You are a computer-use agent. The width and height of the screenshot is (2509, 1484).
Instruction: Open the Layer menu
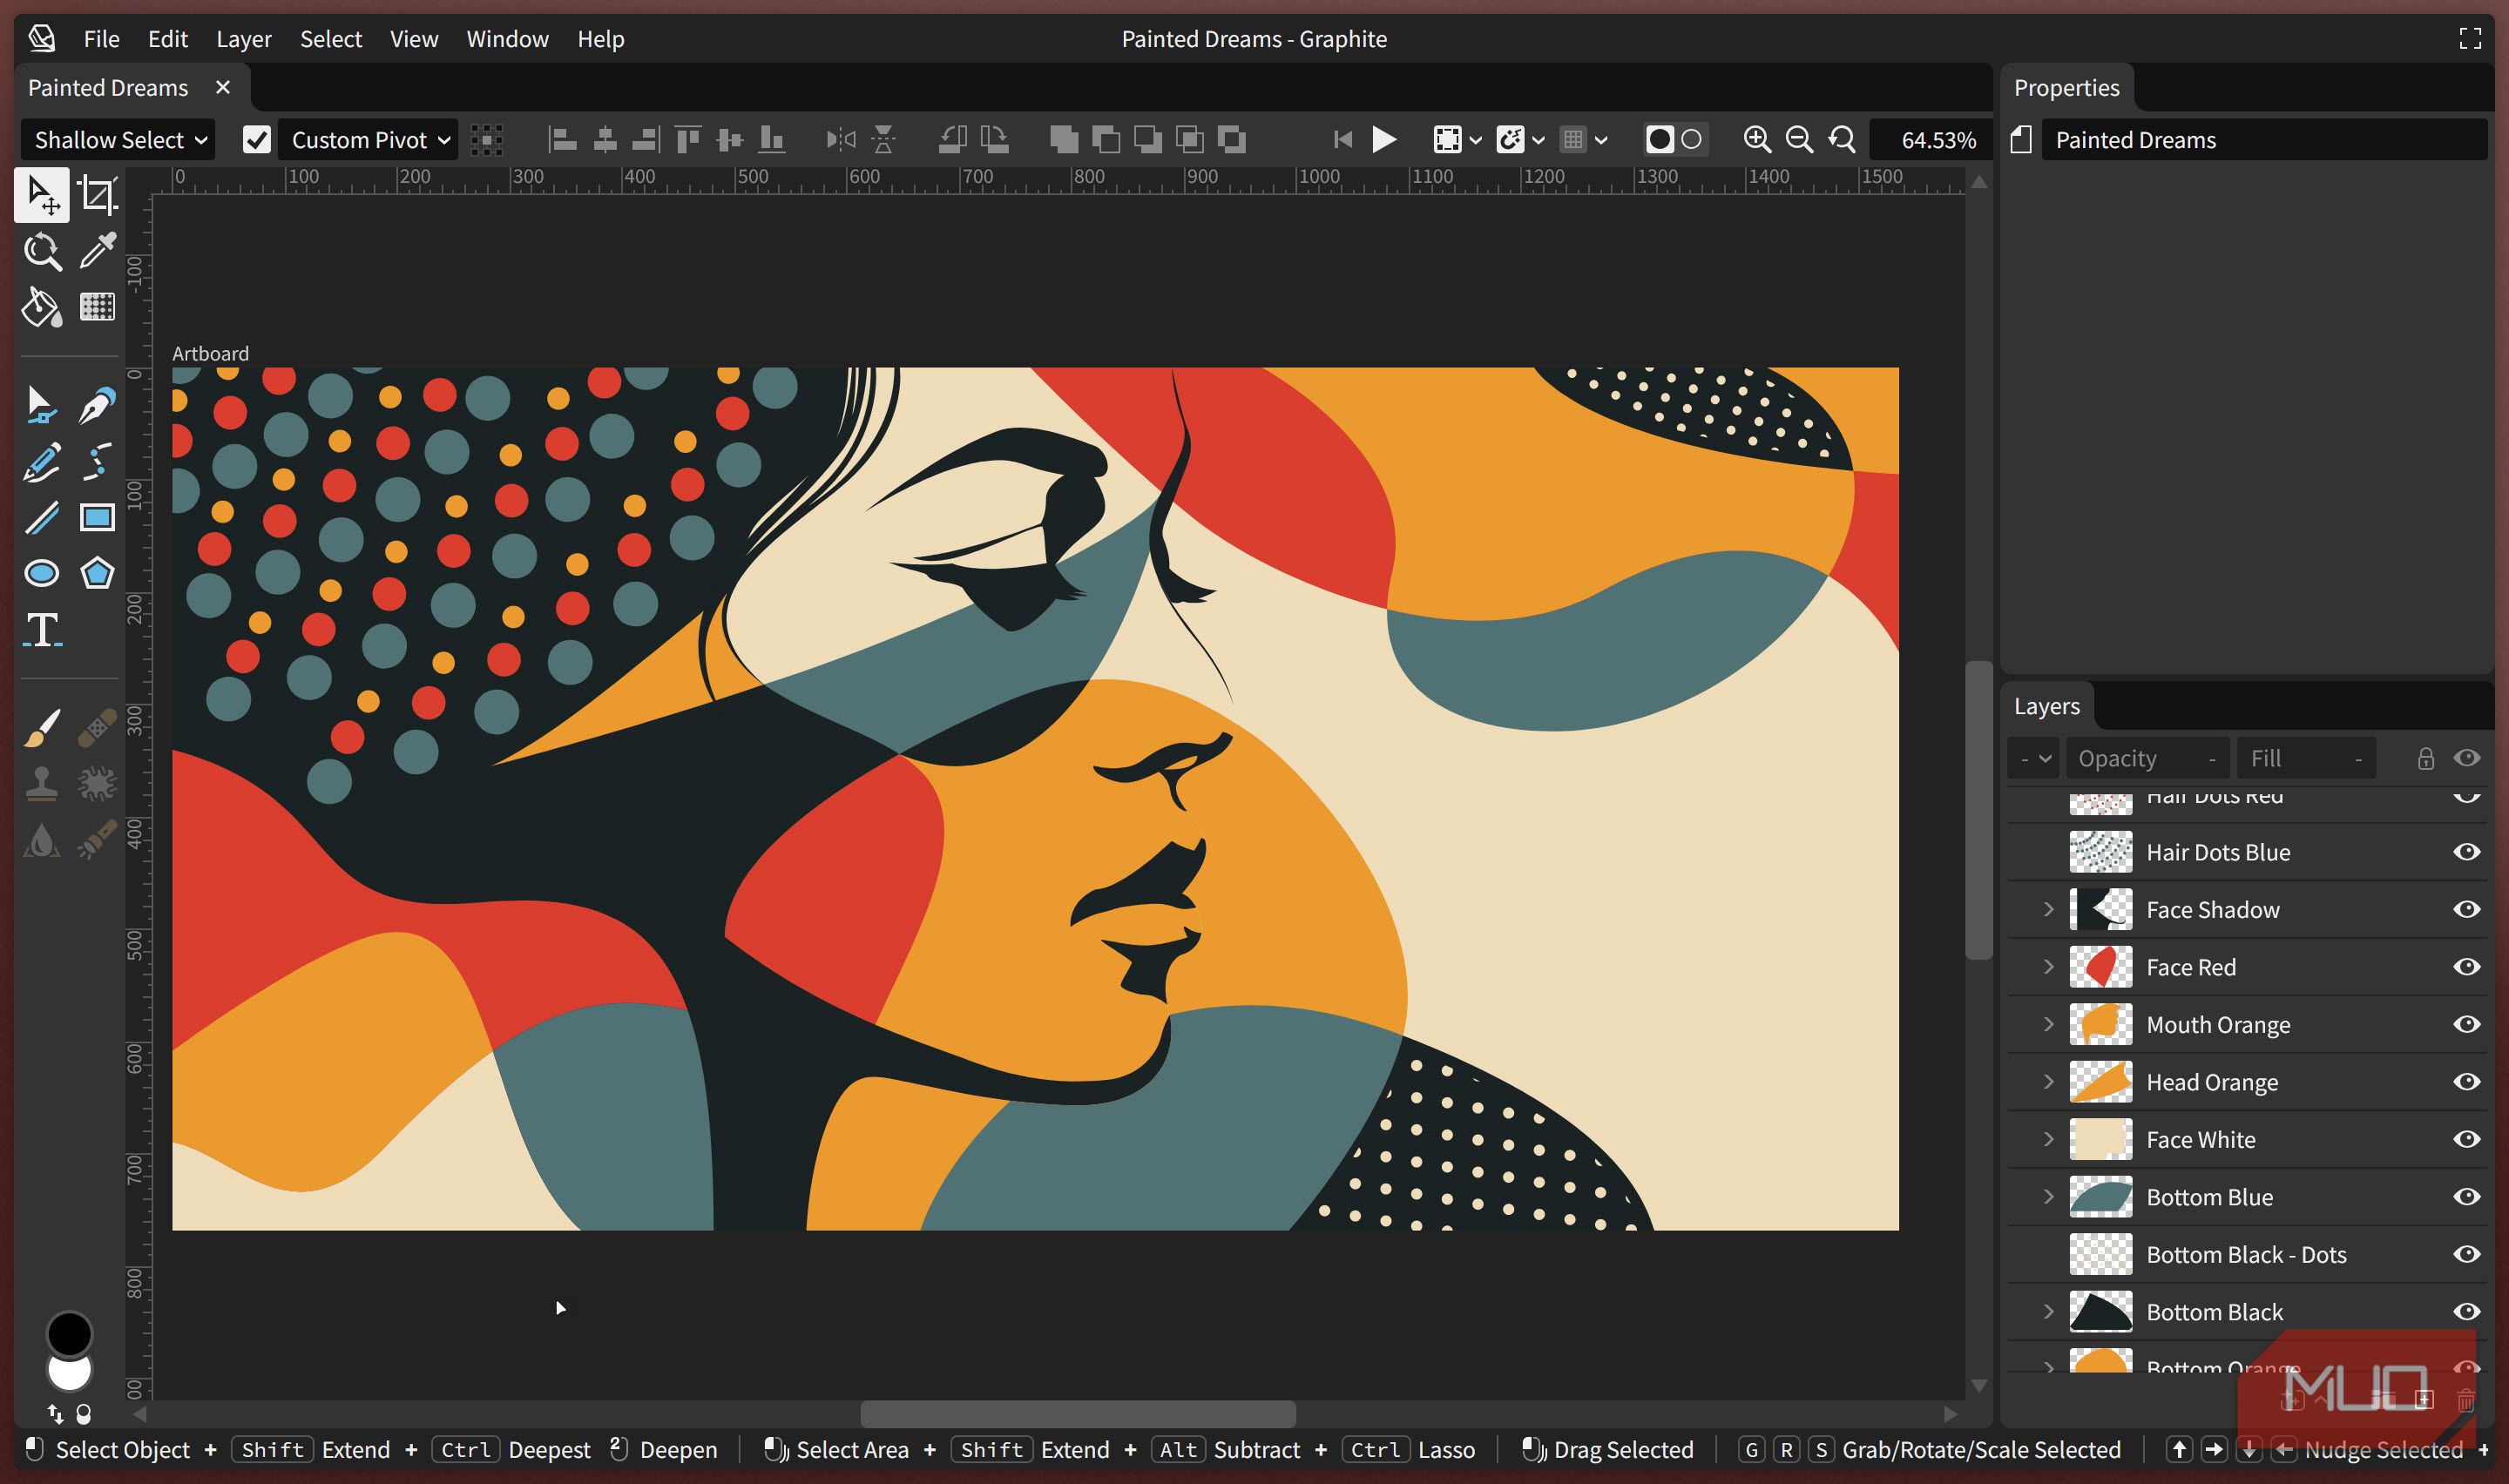pos(244,39)
